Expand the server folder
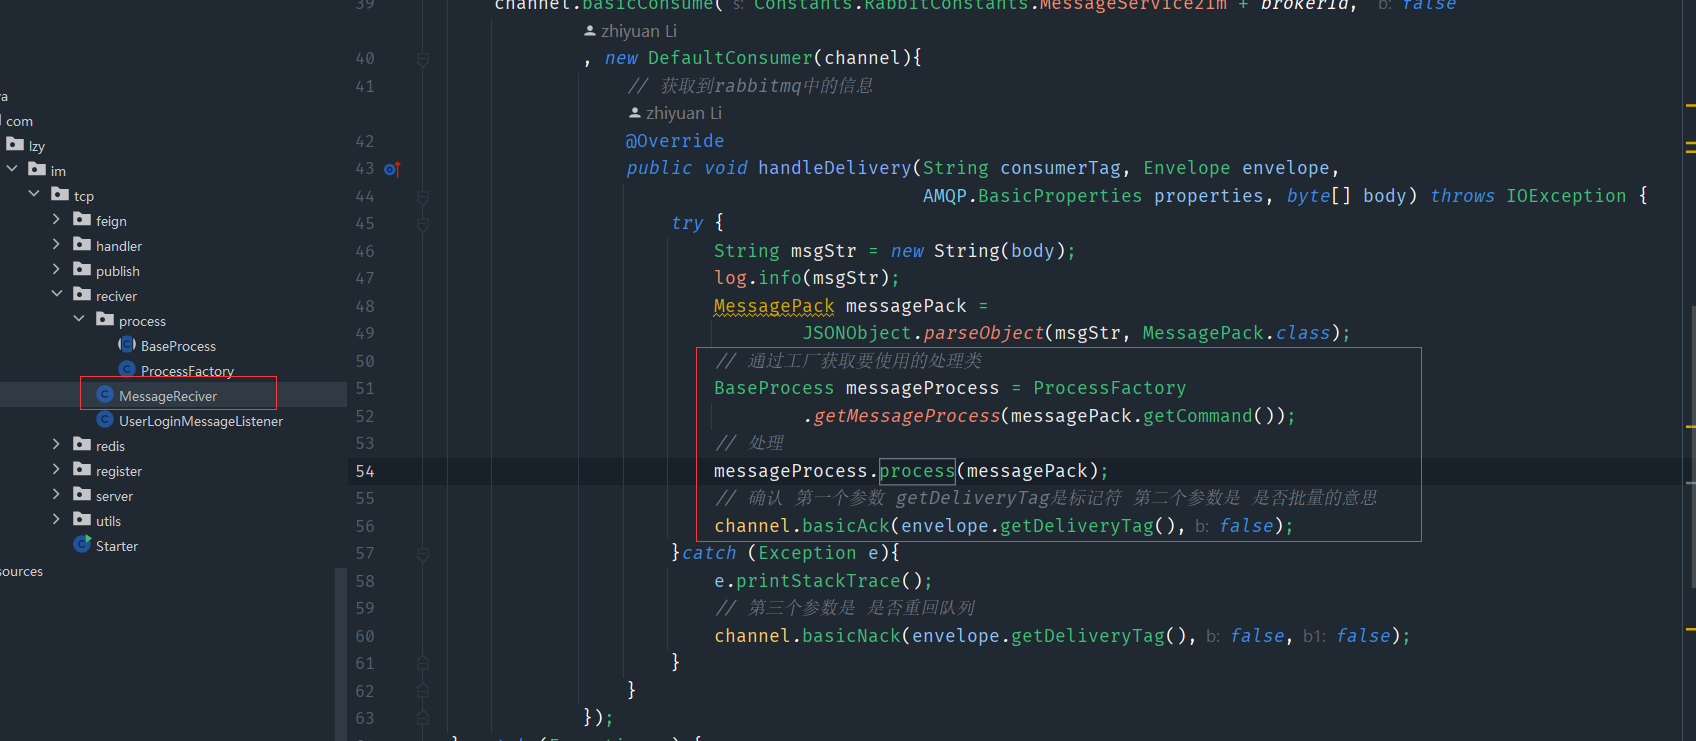The image size is (1696, 741). tap(56, 494)
